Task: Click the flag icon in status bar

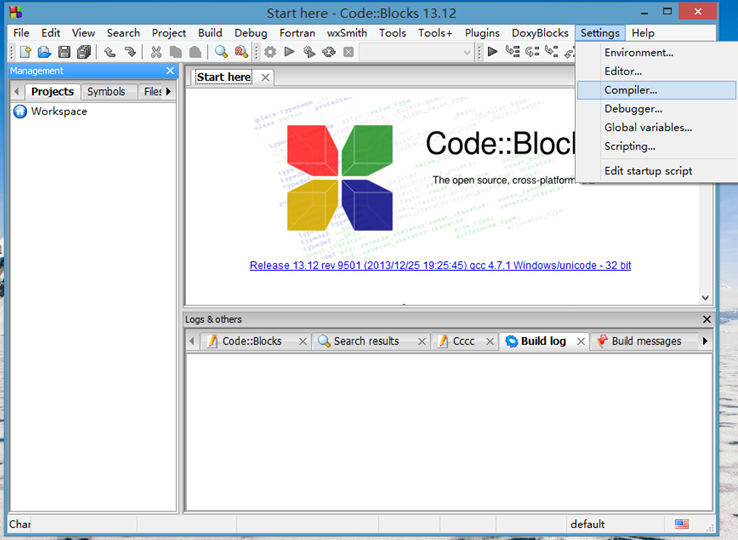Action: (682, 524)
